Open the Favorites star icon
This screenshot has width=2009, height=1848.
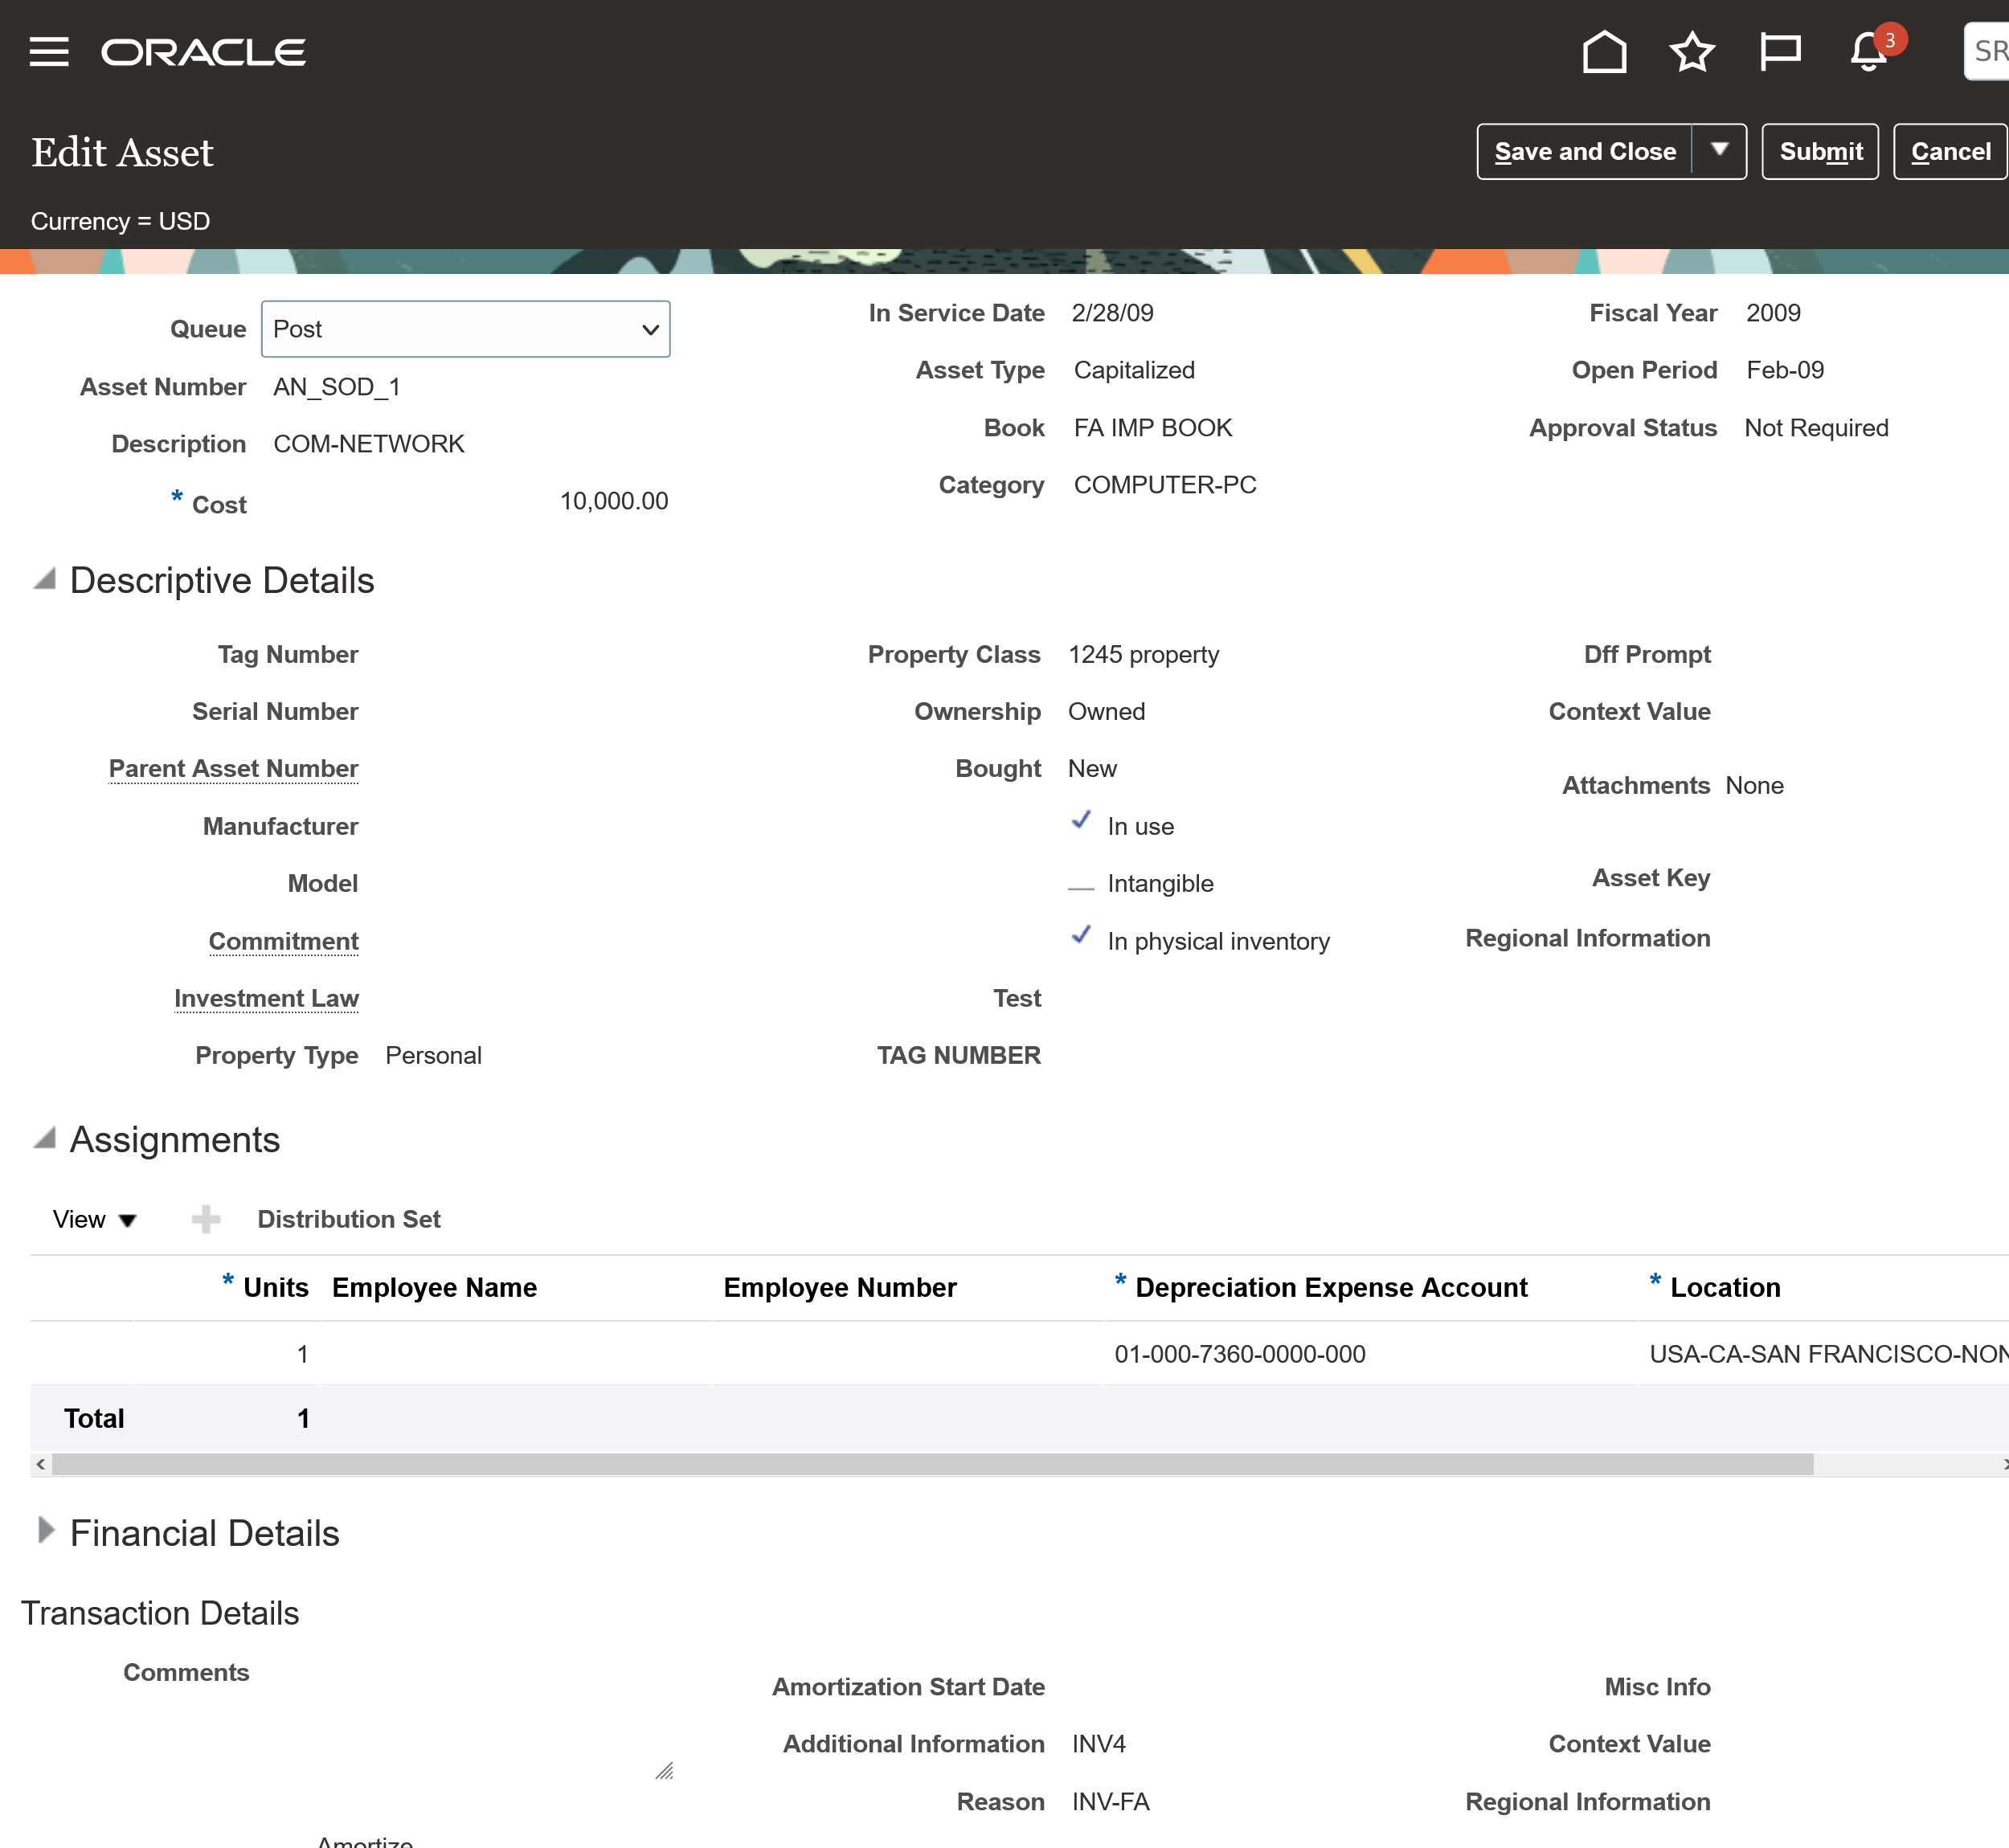[x=1692, y=51]
